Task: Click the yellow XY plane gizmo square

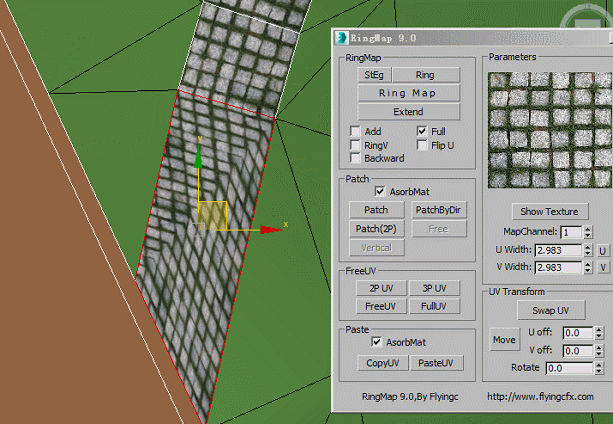Action: click(x=213, y=215)
